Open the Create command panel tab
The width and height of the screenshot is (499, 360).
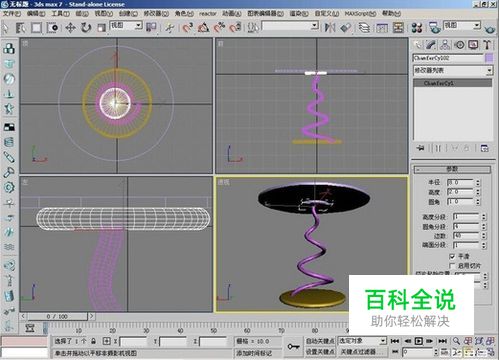[x=418, y=45]
